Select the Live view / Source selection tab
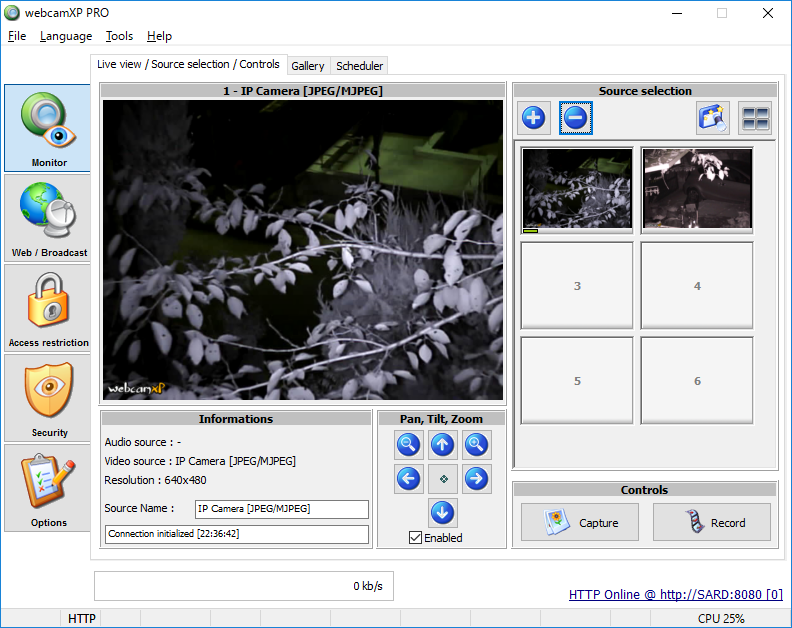 pos(188,64)
